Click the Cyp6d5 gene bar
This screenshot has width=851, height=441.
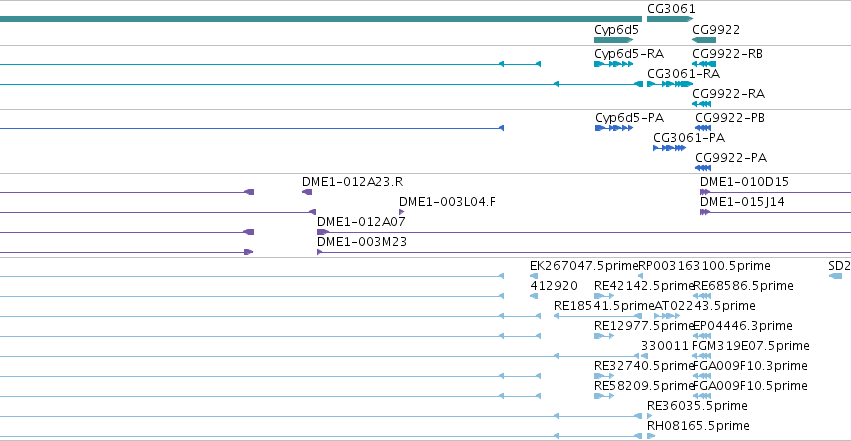[613, 40]
